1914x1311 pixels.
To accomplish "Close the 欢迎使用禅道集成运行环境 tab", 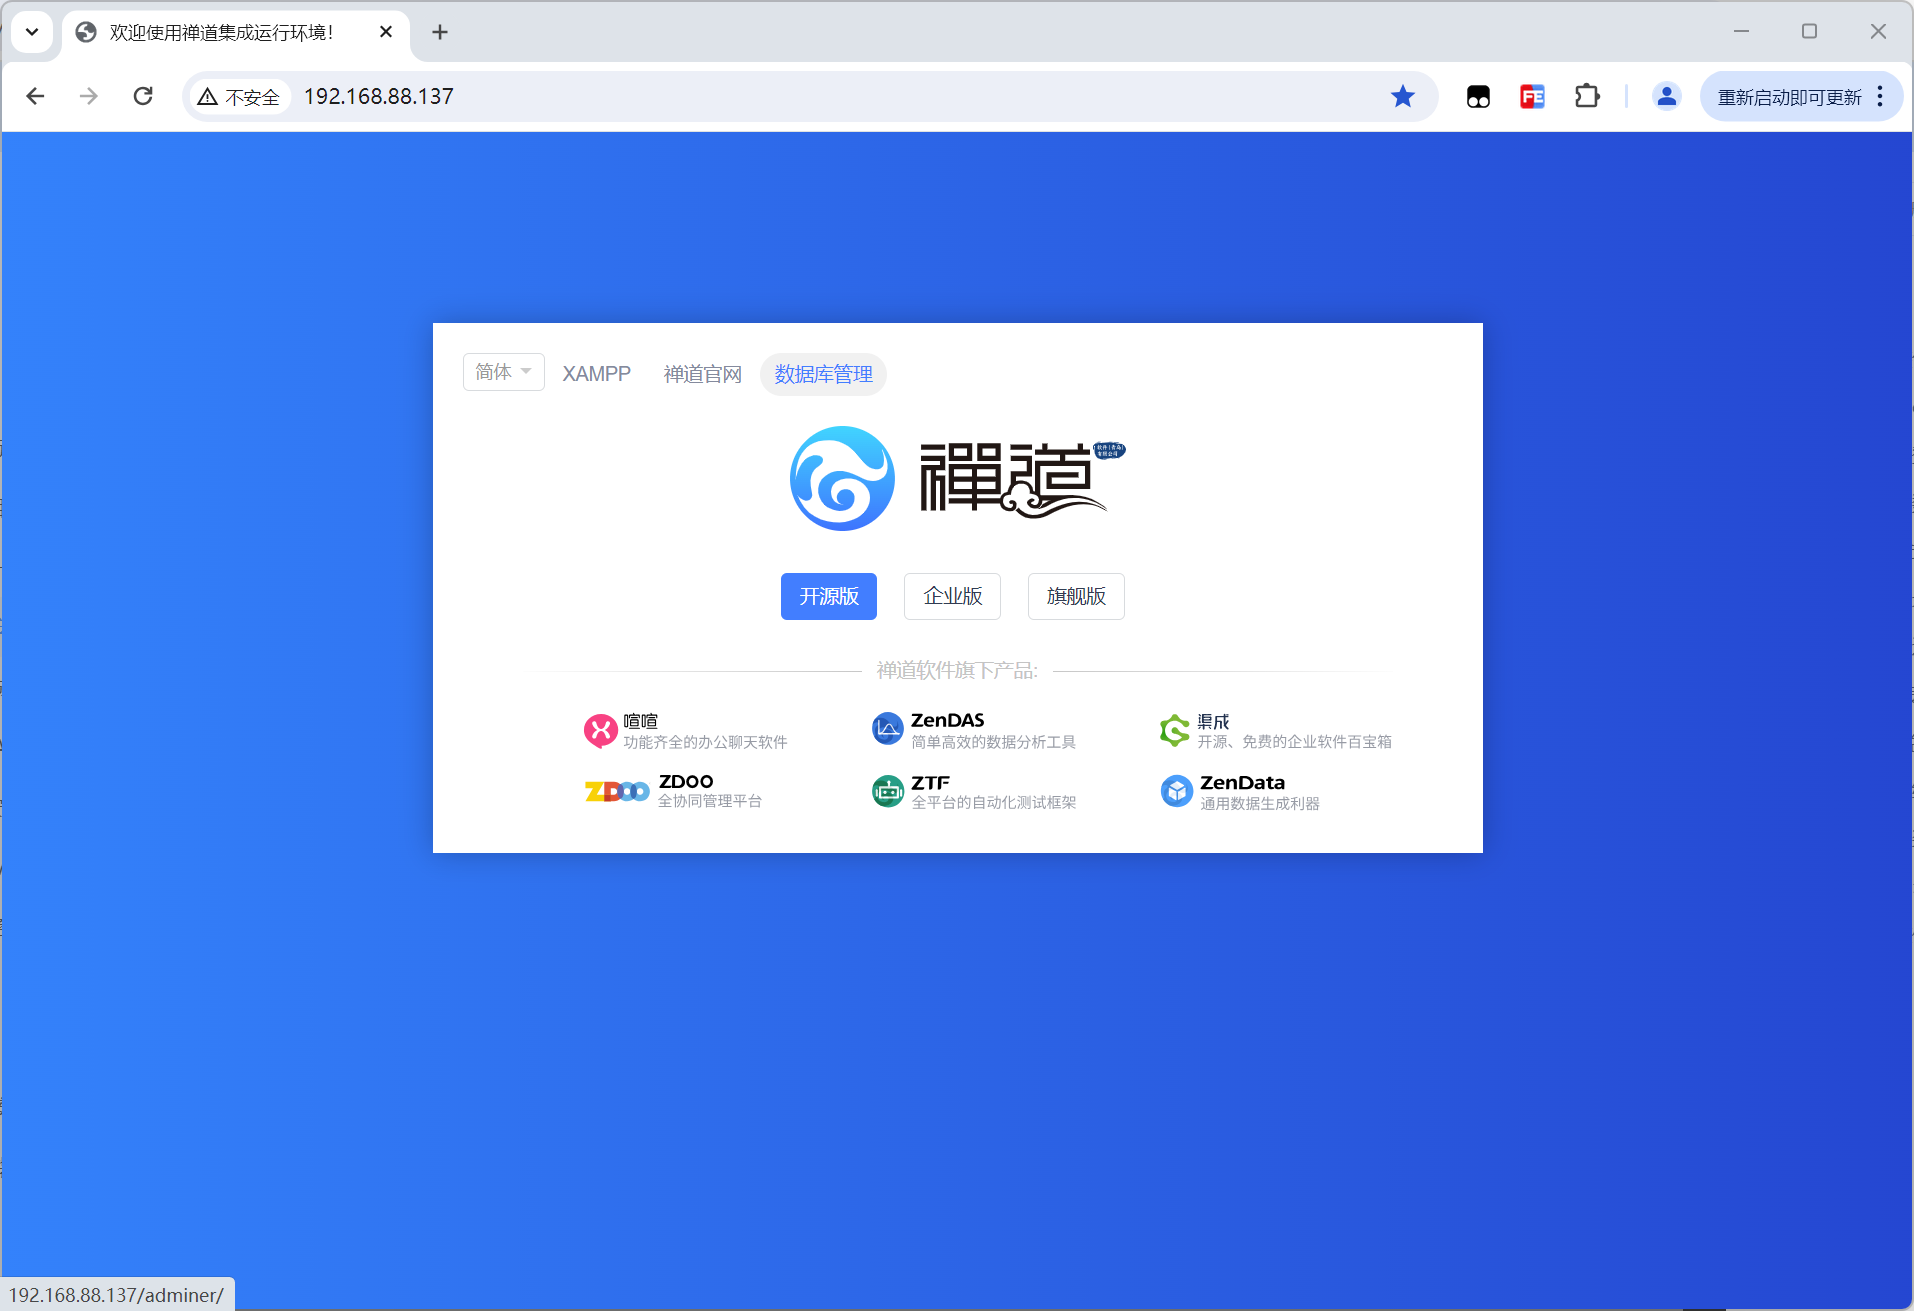I will pos(386,32).
